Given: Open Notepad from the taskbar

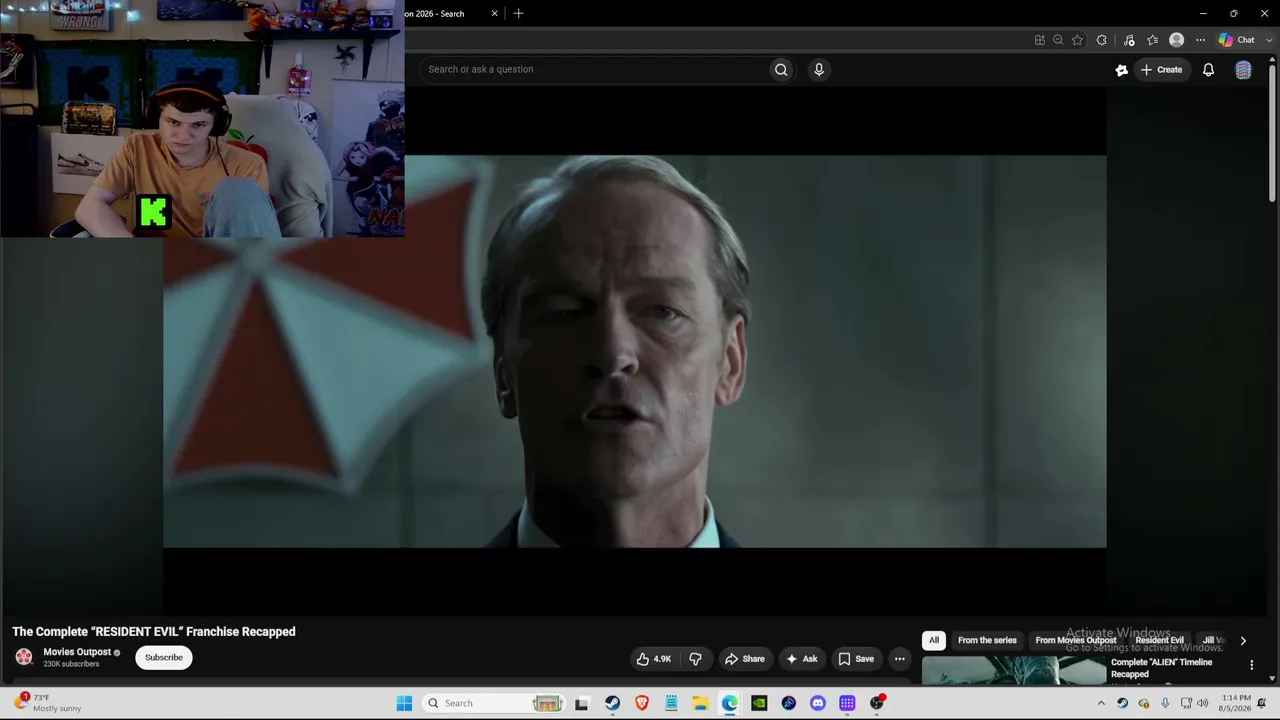Looking at the screenshot, I should point(671,703).
